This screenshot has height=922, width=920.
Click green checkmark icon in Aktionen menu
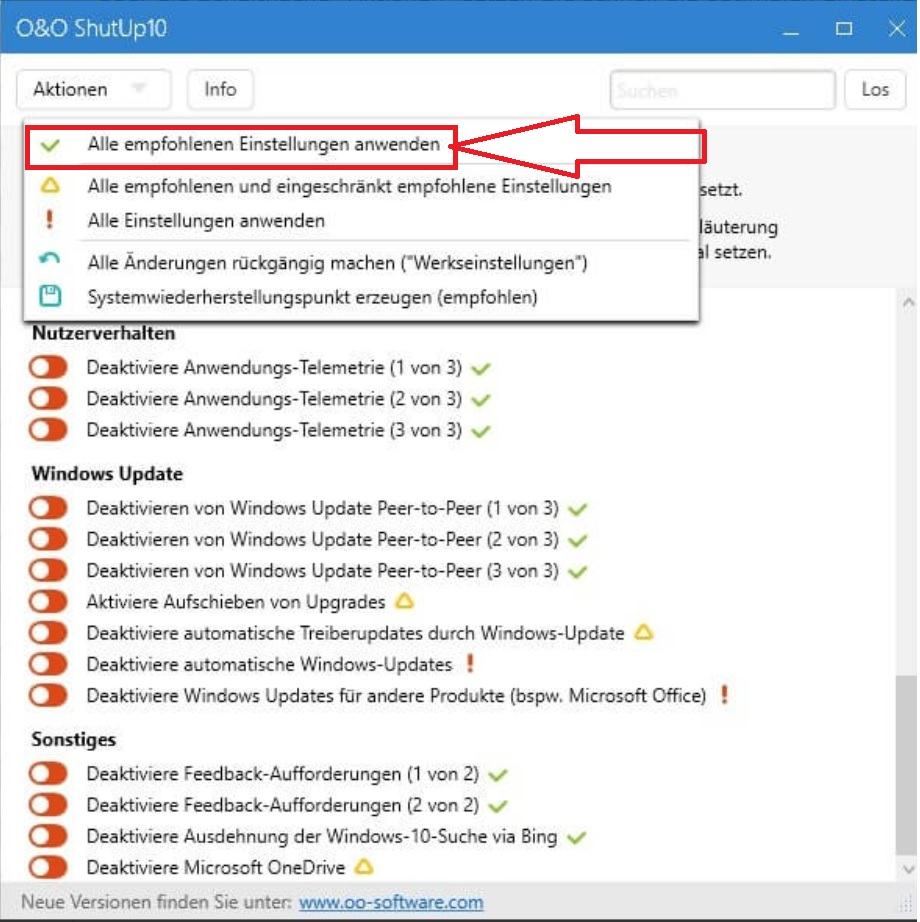(x=51, y=144)
